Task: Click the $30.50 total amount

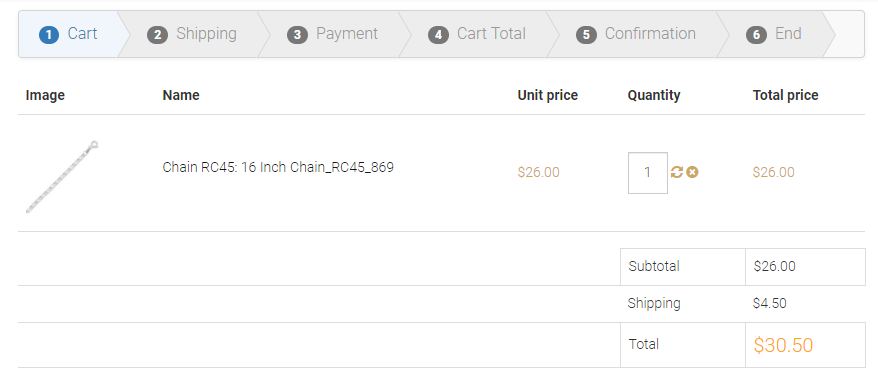Action: tap(783, 345)
